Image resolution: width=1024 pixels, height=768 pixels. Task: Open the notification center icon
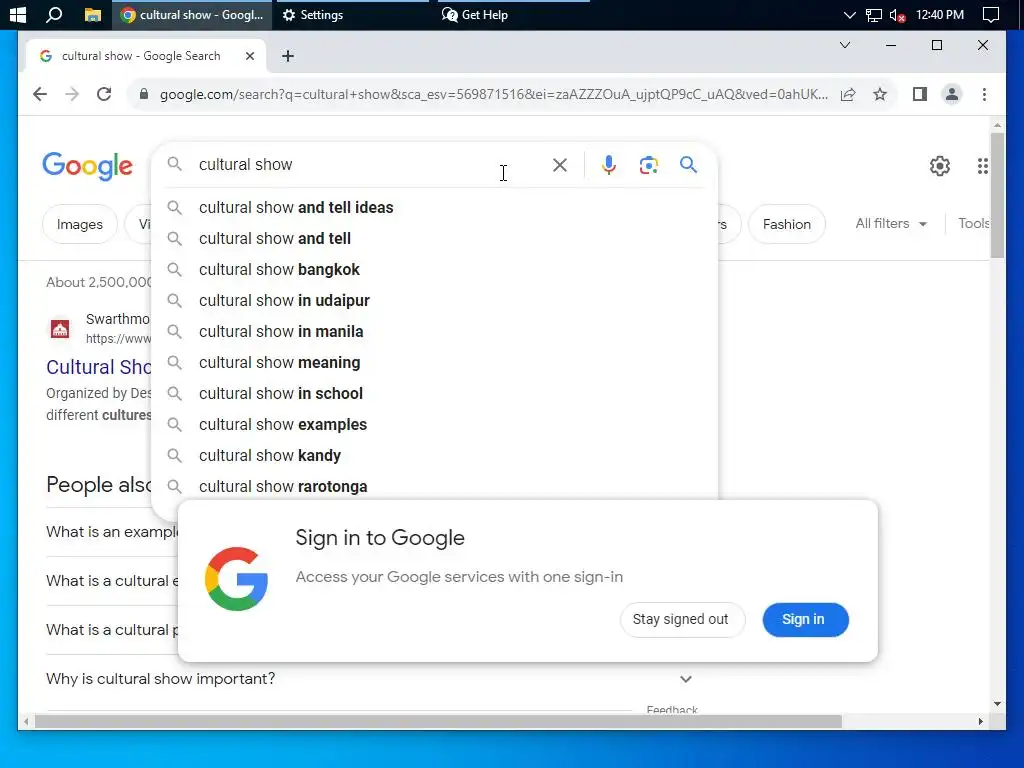(x=991, y=14)
